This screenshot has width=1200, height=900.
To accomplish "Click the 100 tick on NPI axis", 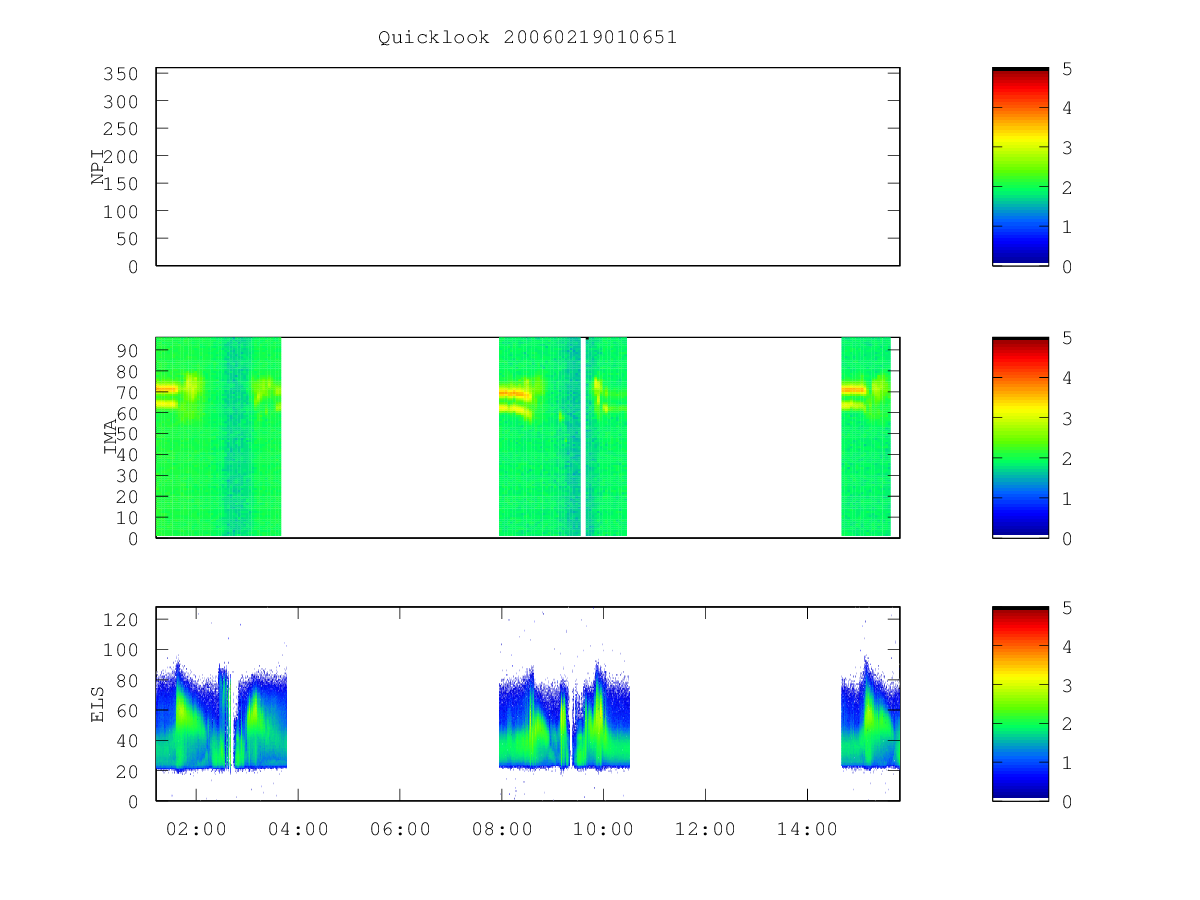I will point(121,212).
